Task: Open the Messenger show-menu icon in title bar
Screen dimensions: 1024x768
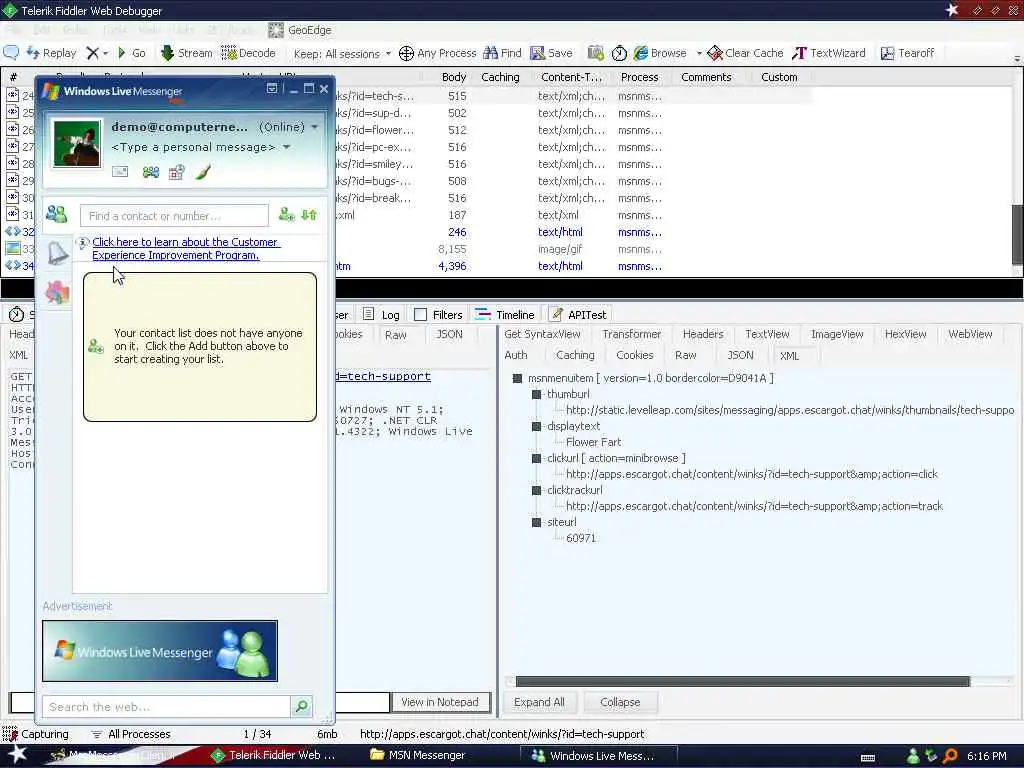Action: [272, 88]
